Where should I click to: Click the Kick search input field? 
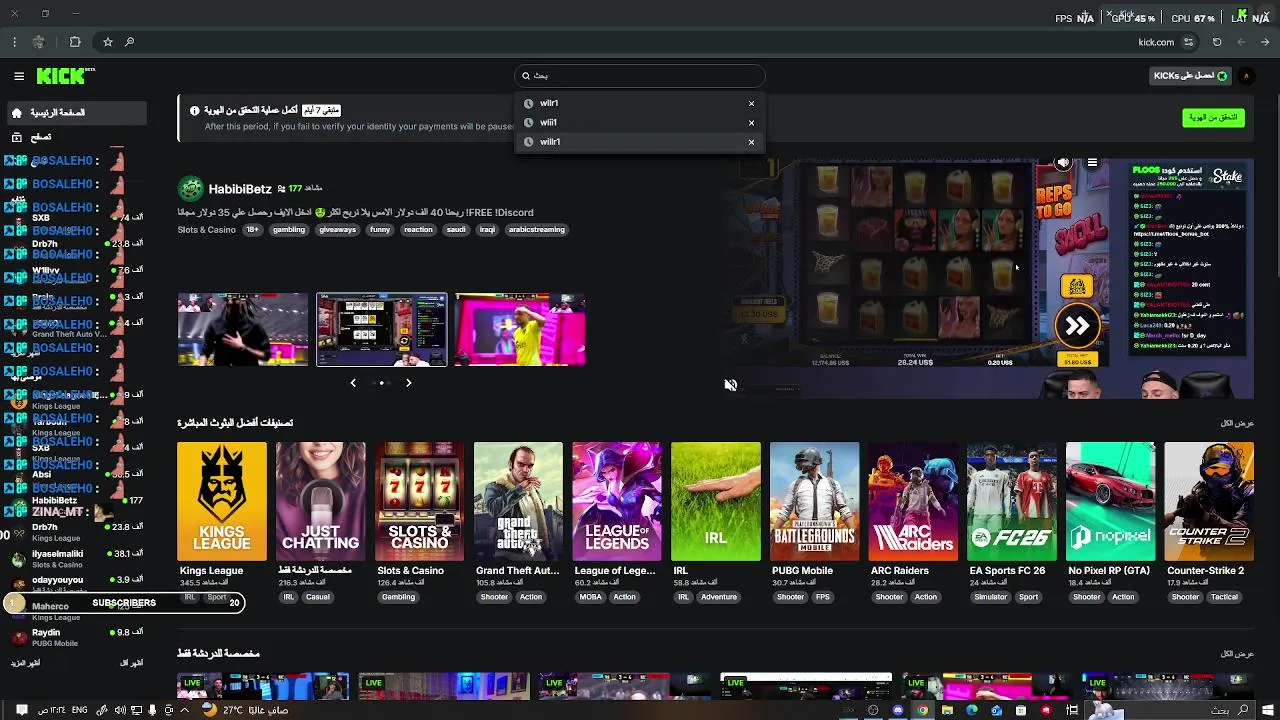tap(640, 76)
